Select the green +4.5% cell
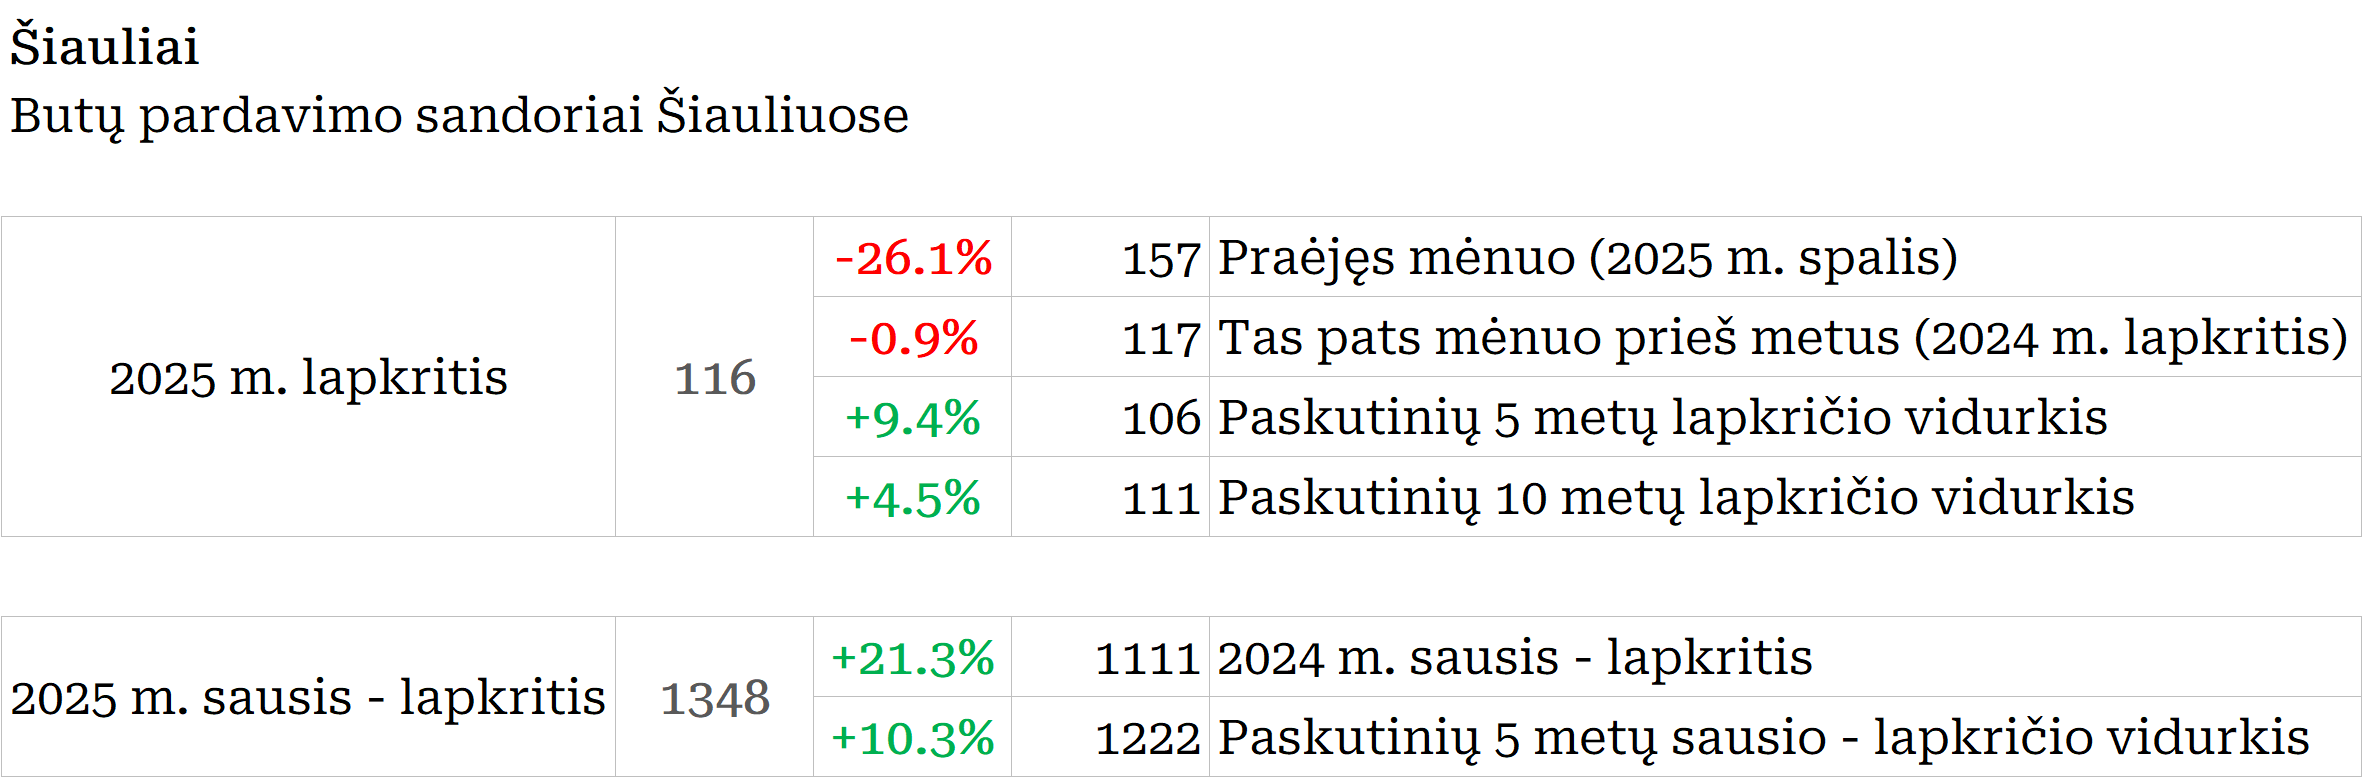The width and height of the screenshot is (2375, 783). coord(913,498)
